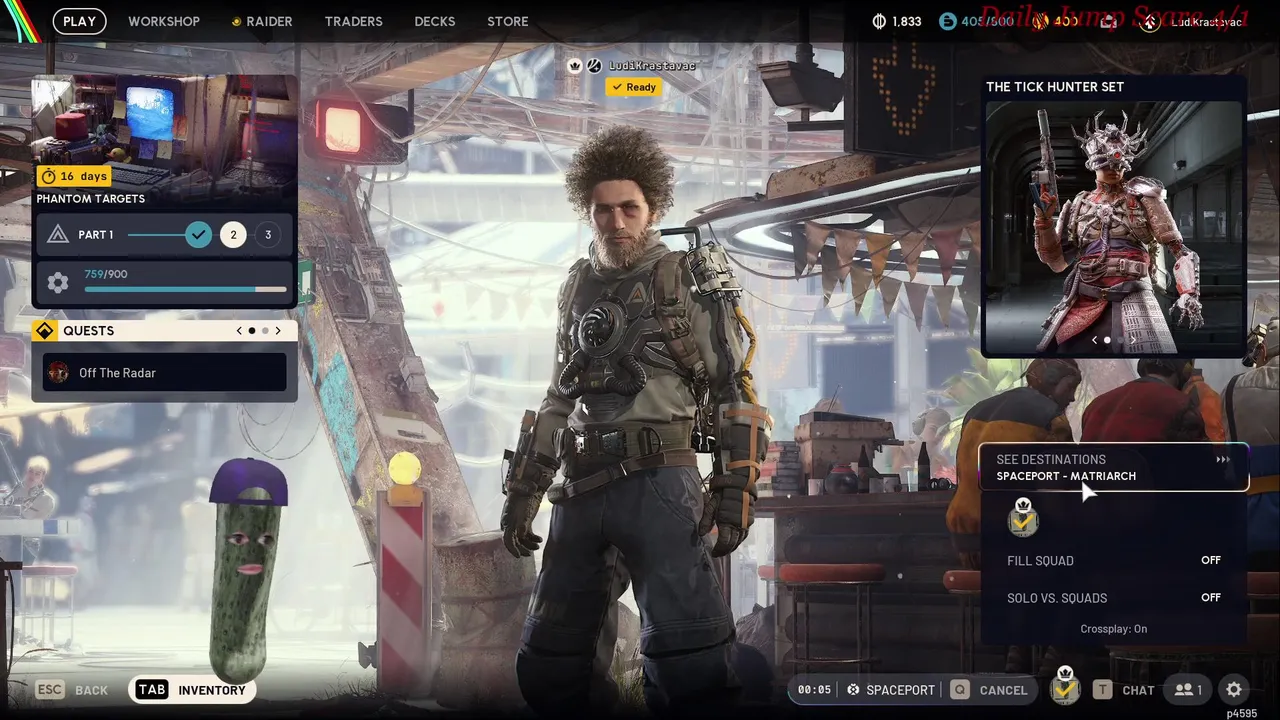This screenshot has width=1280, height=720.
Task: Click the triple arrow on See Destinations
Action: [x=1223, y=460]
